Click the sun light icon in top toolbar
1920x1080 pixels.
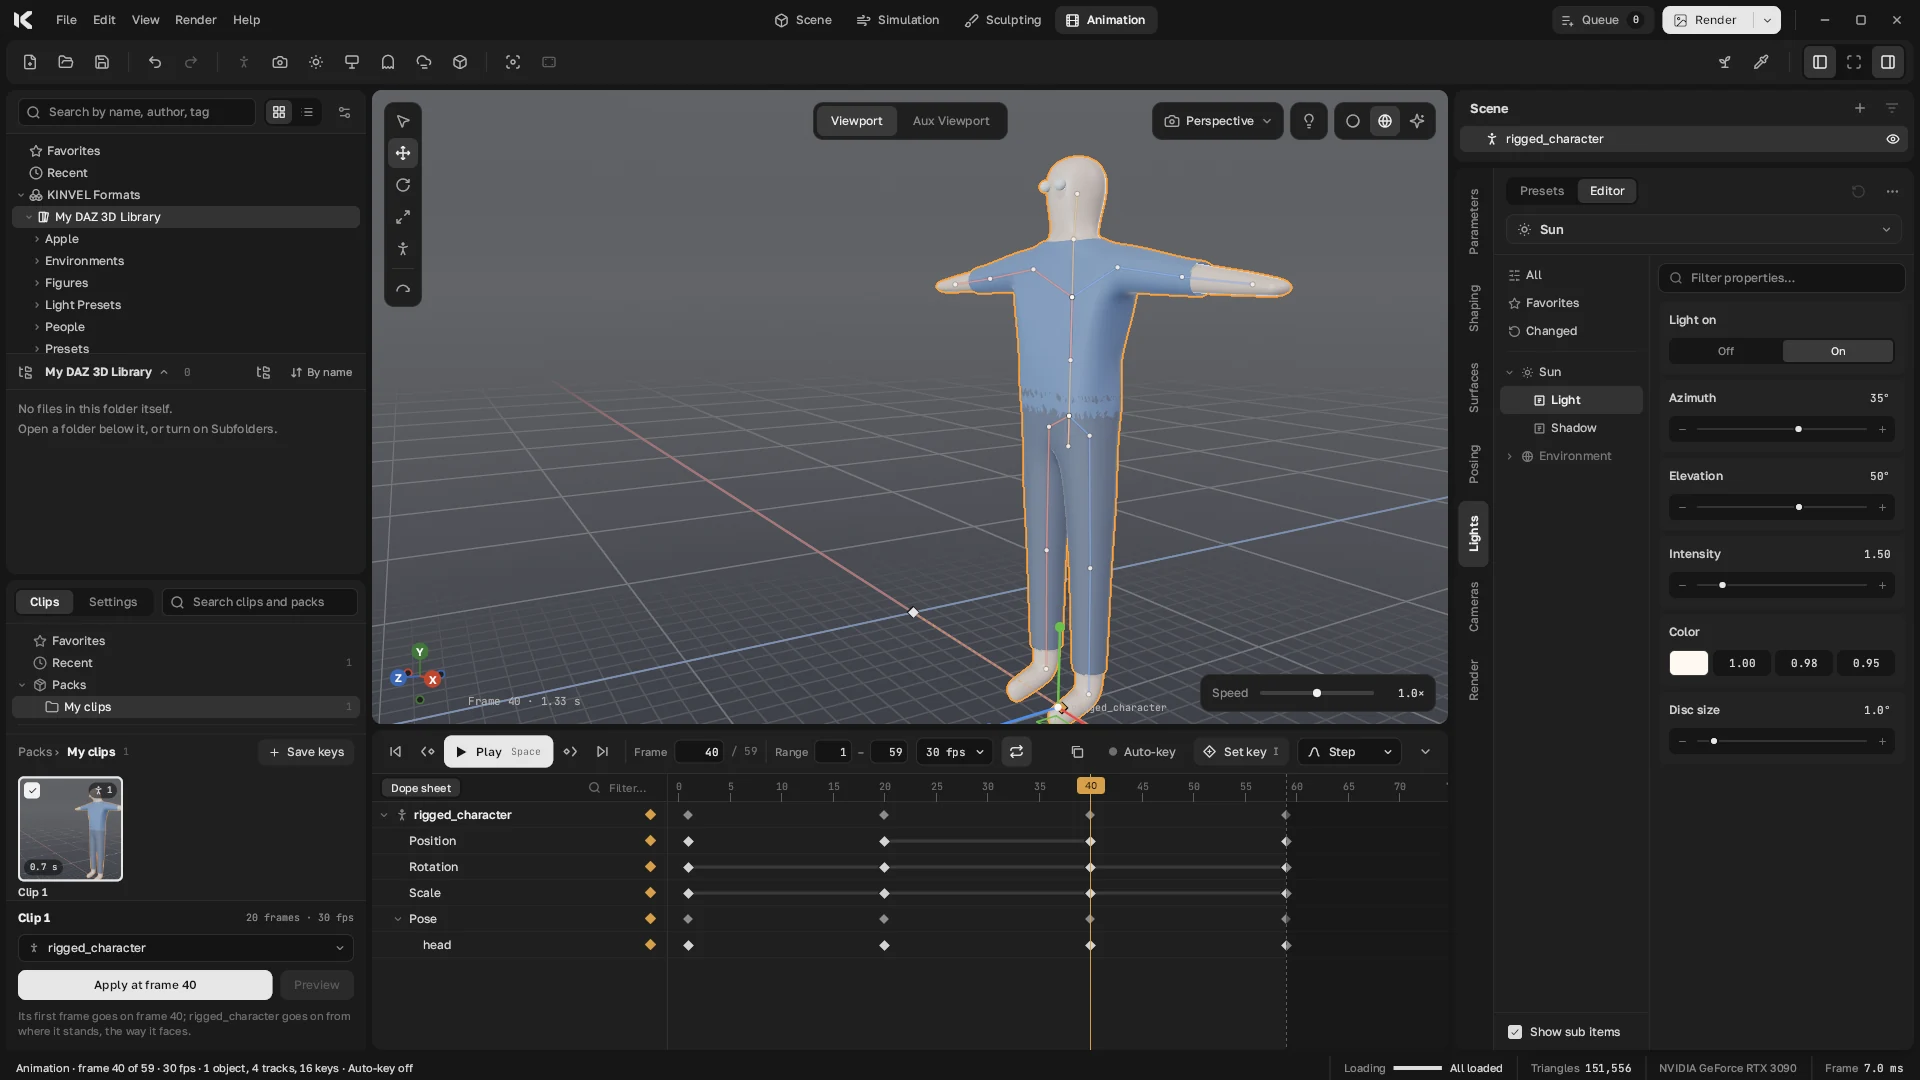point(316,62)
